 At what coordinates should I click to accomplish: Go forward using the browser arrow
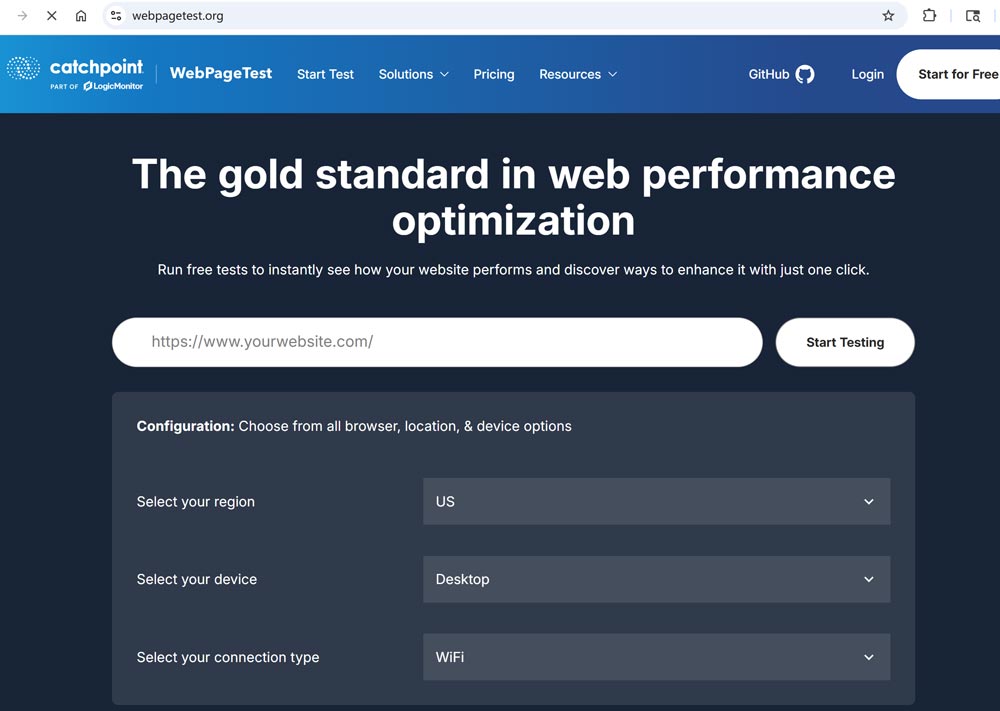click(x=20, y=16)
